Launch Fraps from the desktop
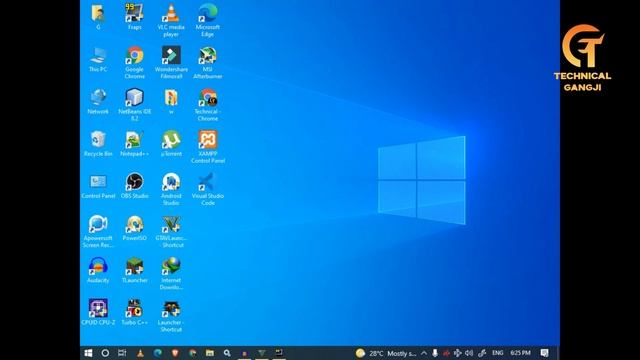 point(134,17)
